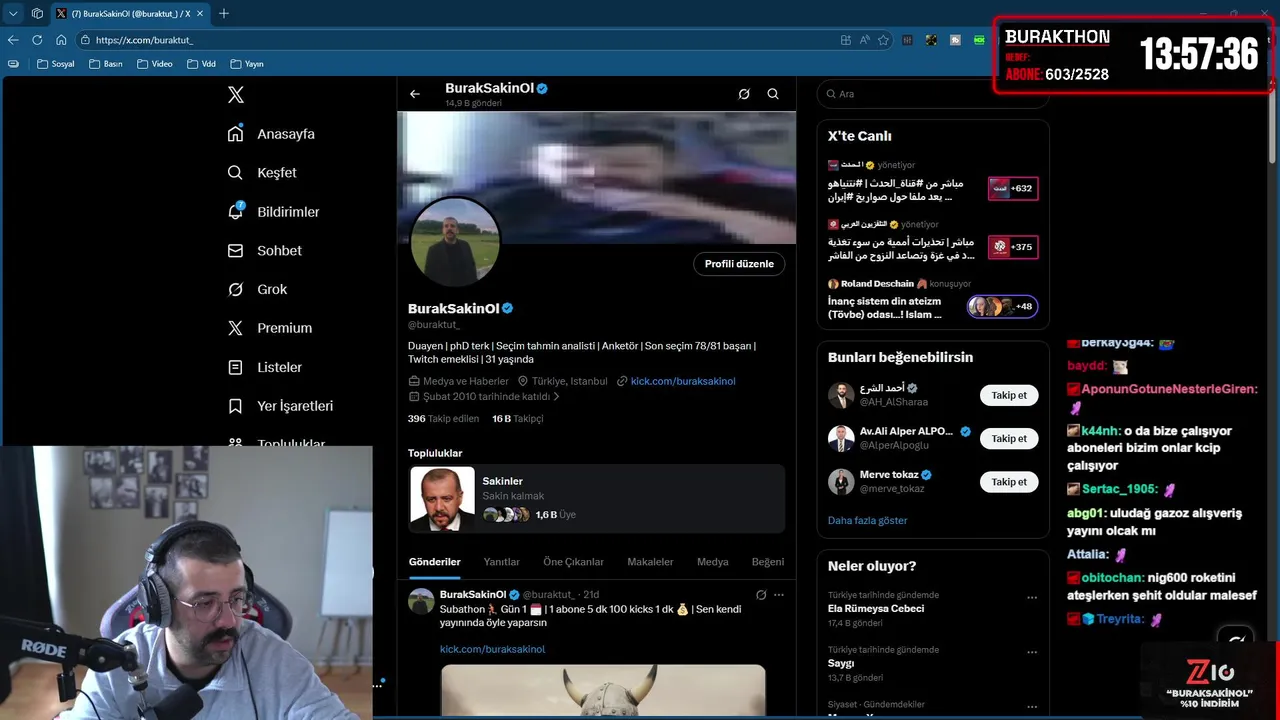
Task: Open the Video bookmarks folder
Action: click(x=155, y=64)
